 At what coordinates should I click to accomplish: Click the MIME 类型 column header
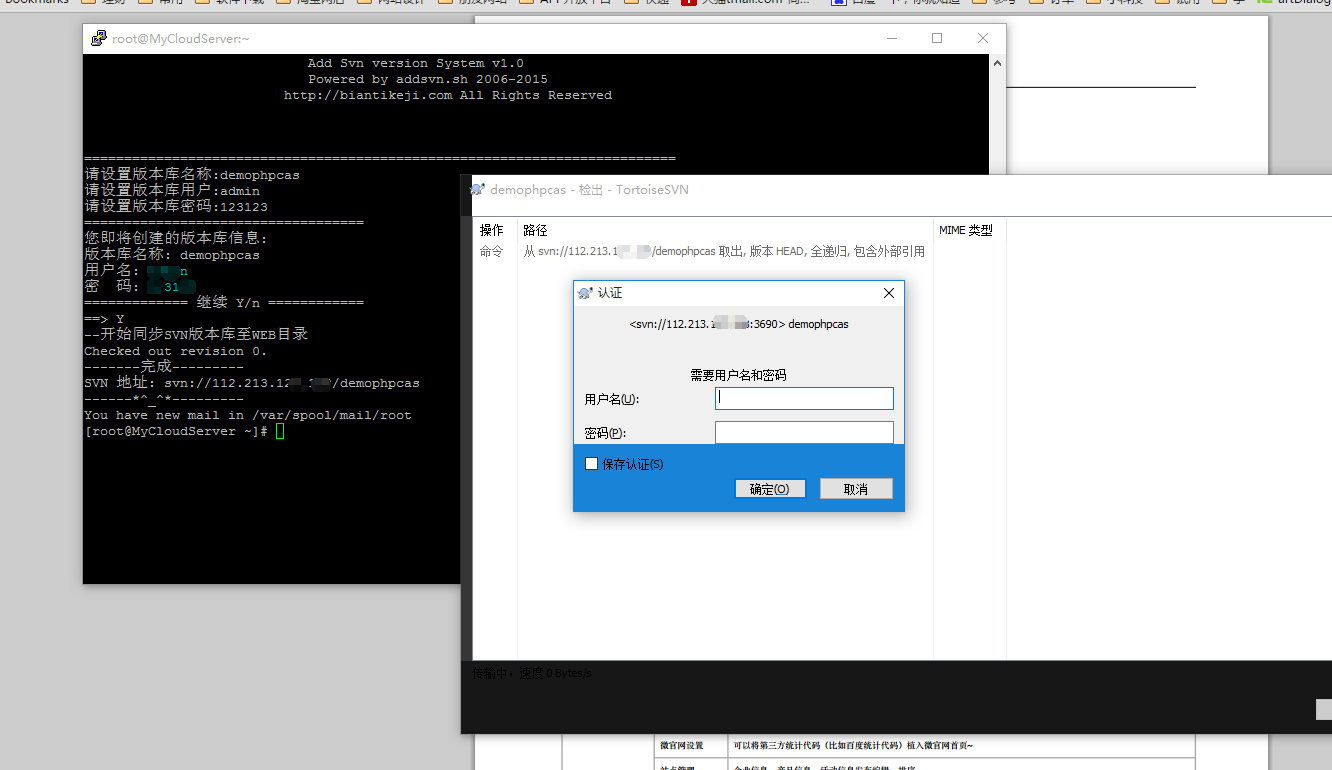(x=965, y=230)
